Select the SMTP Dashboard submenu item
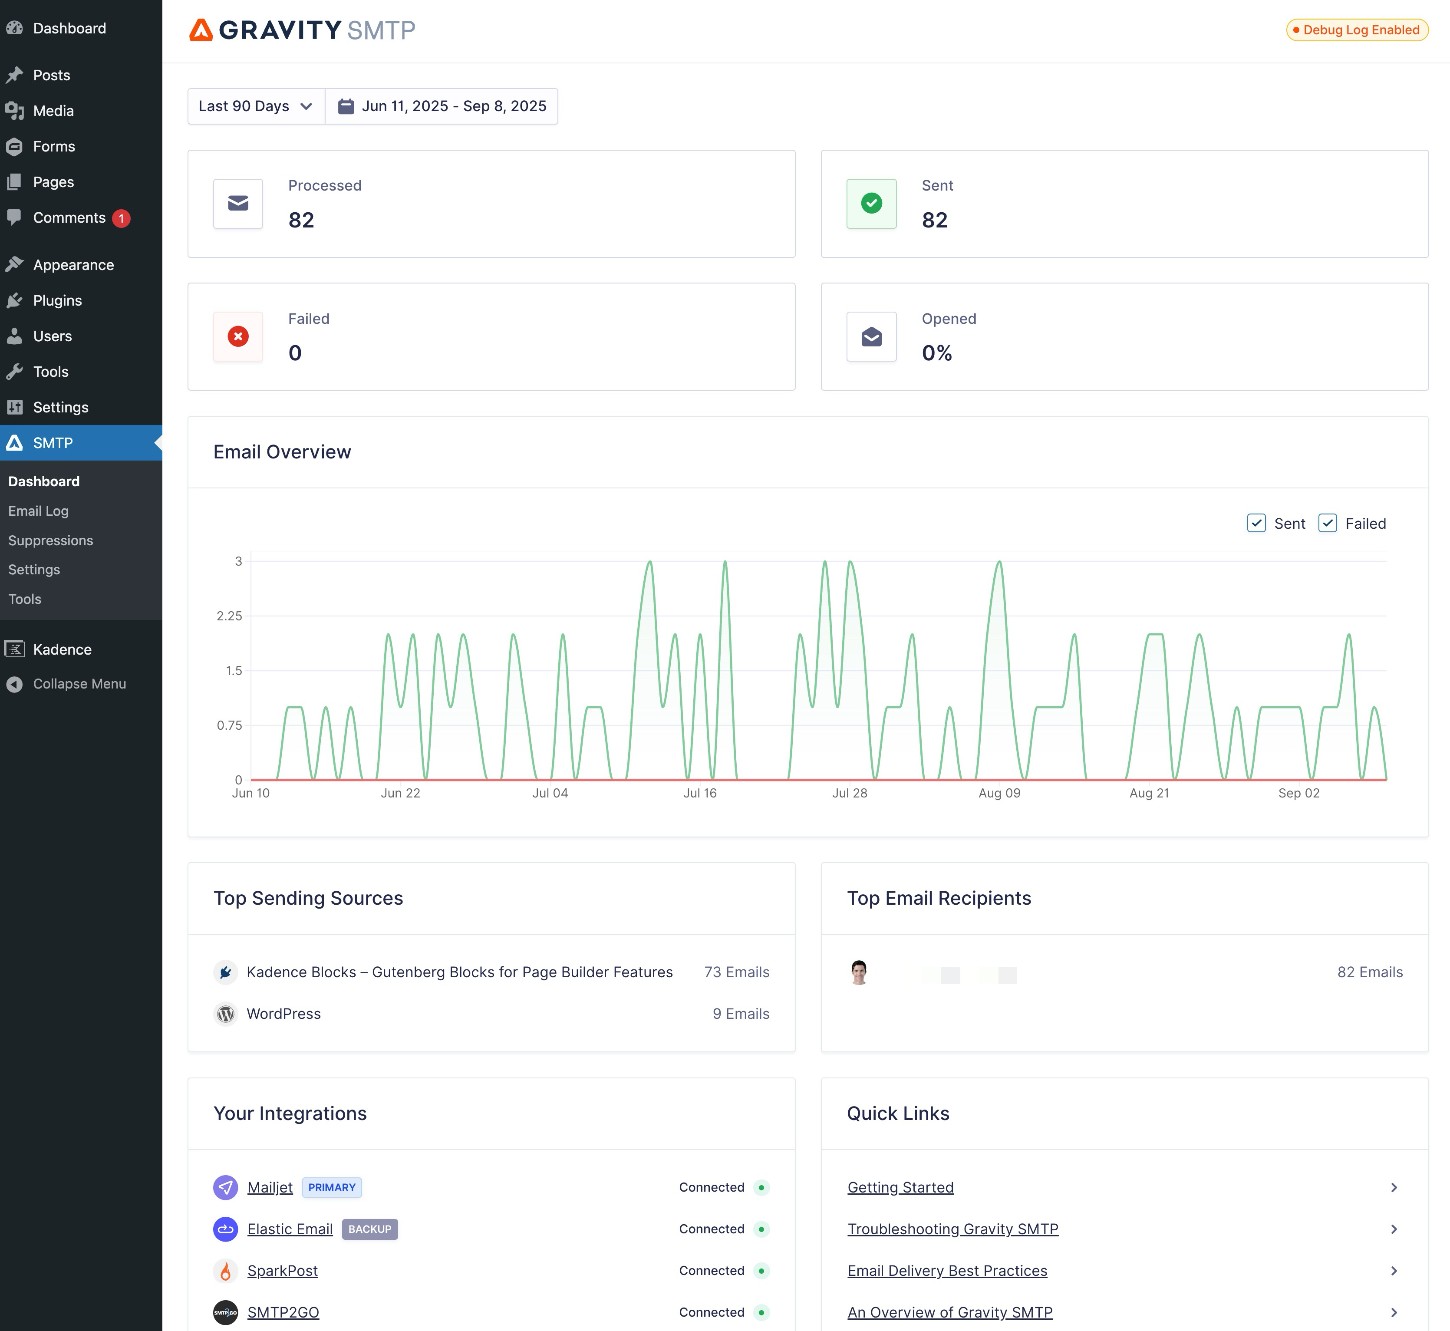 pos(44,481)
